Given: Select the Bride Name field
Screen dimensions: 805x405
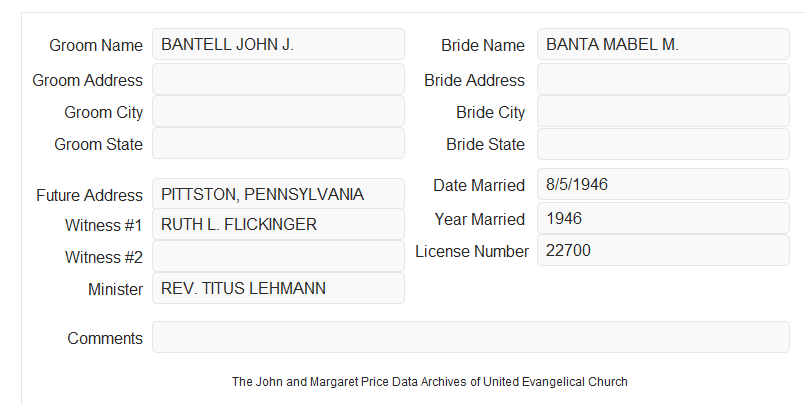Looking at the screenshot, I should click(663, 44).
